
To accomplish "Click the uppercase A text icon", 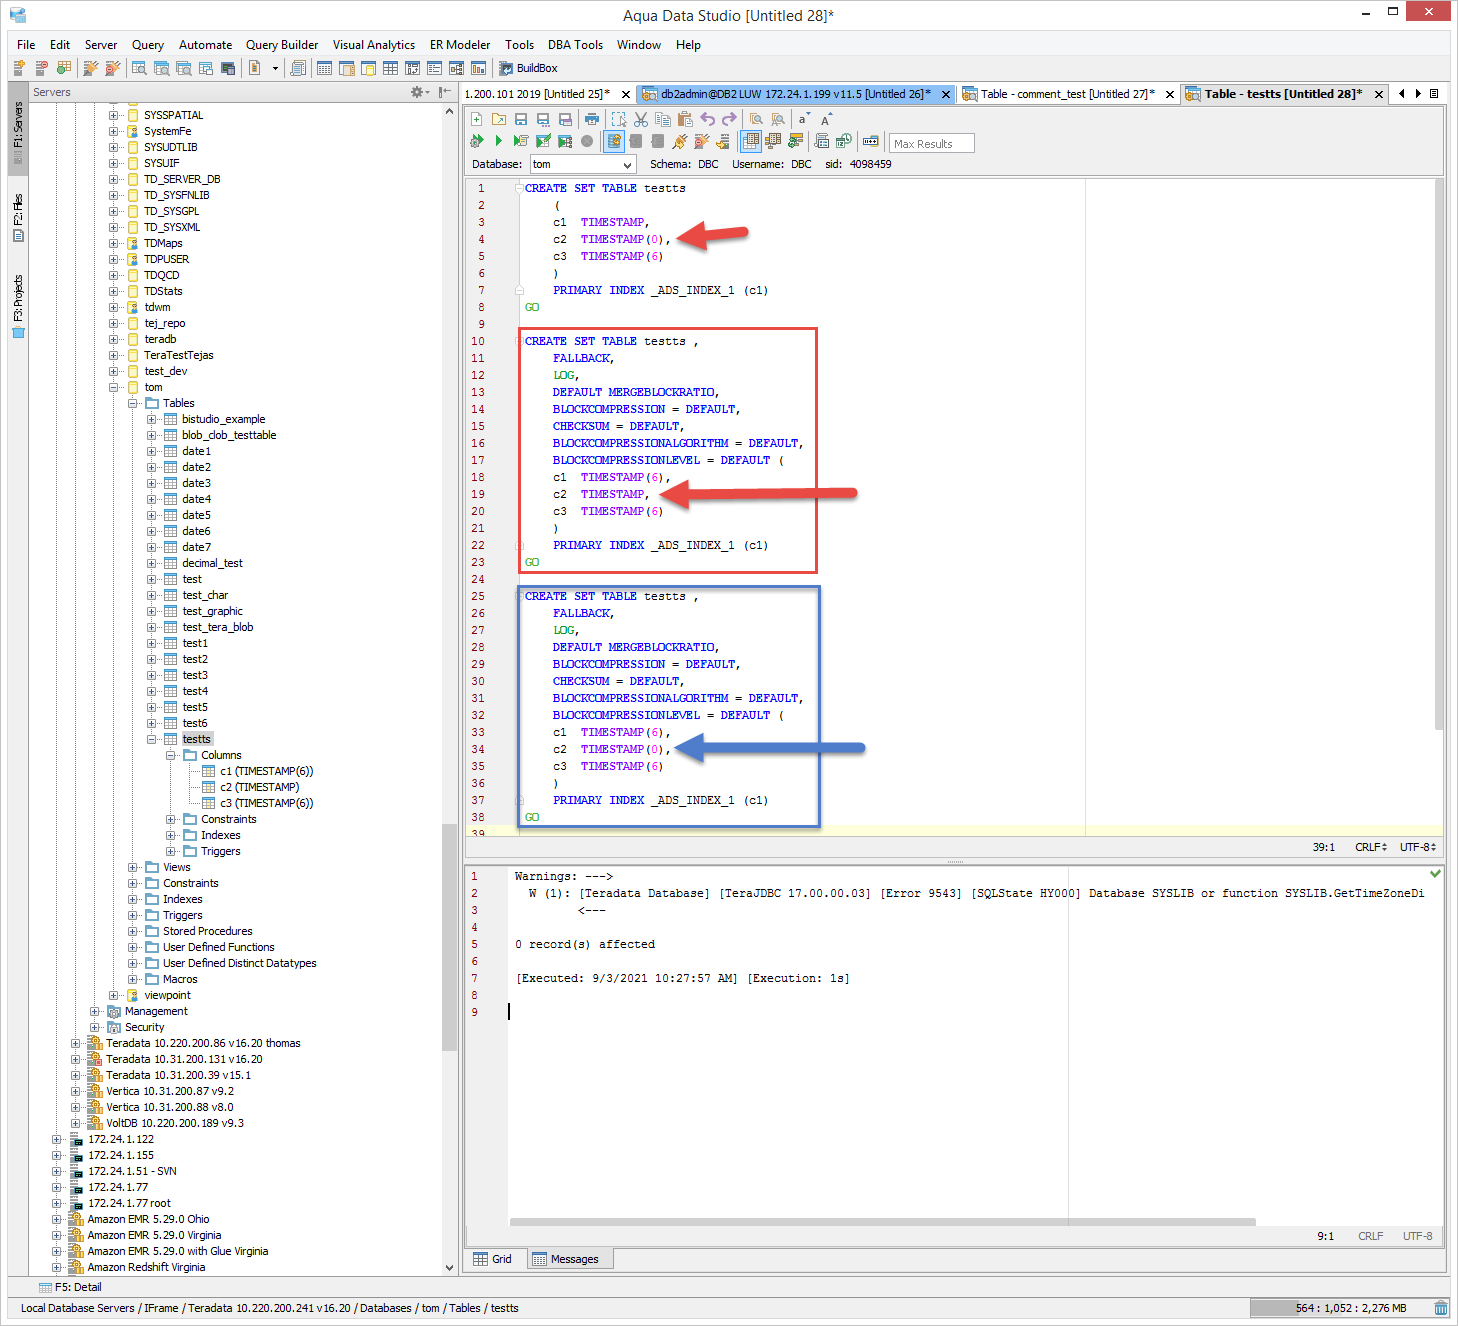I will point(826,119).
